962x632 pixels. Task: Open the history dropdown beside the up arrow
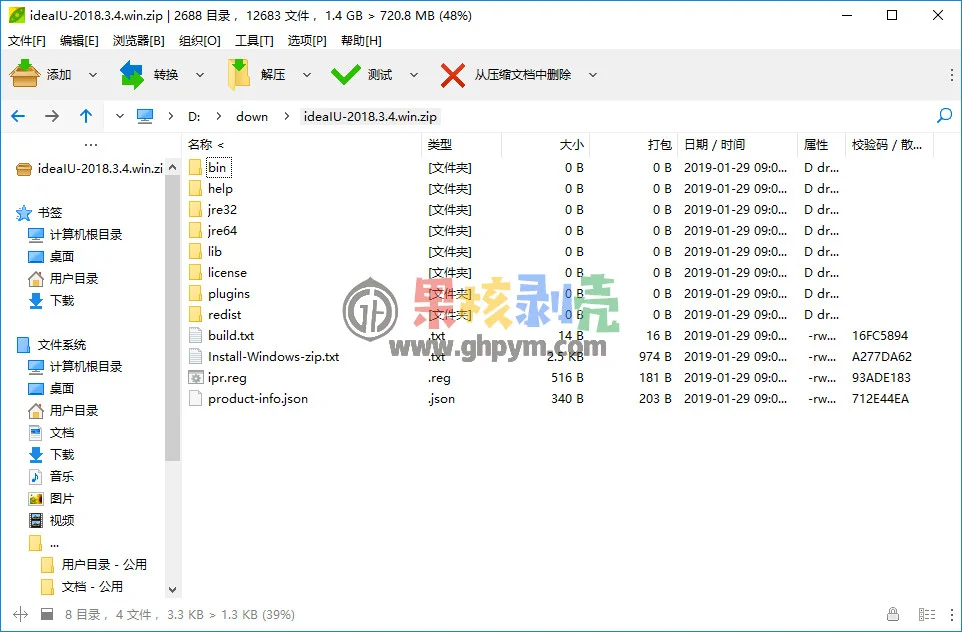click(120, 116)
